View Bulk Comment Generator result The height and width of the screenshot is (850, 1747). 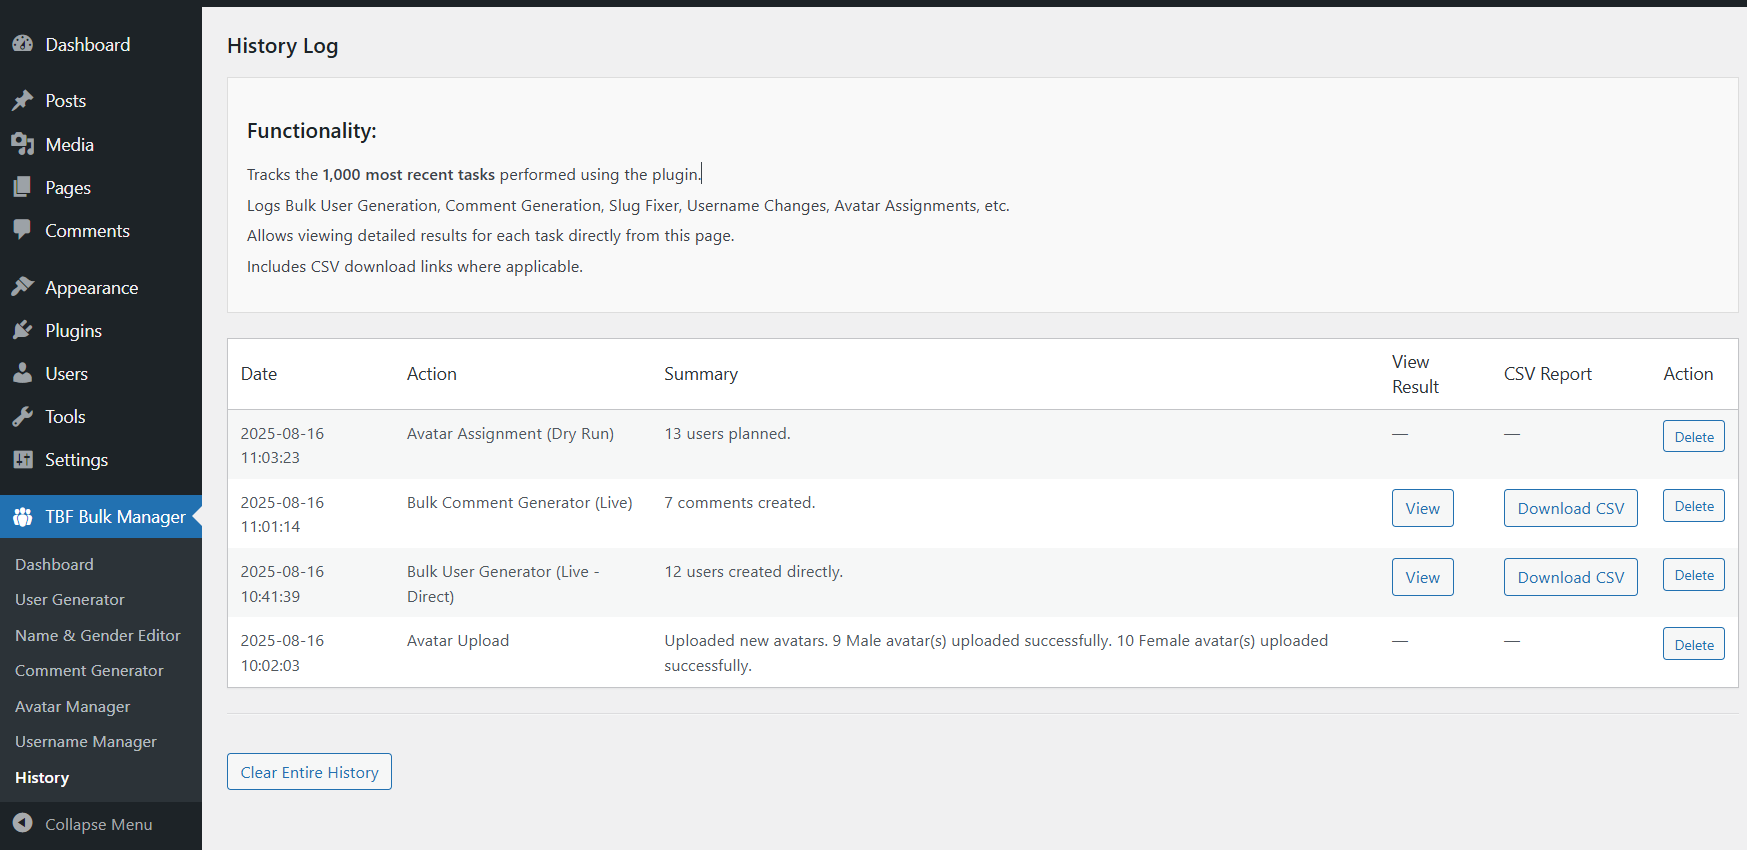point(1422,508)
